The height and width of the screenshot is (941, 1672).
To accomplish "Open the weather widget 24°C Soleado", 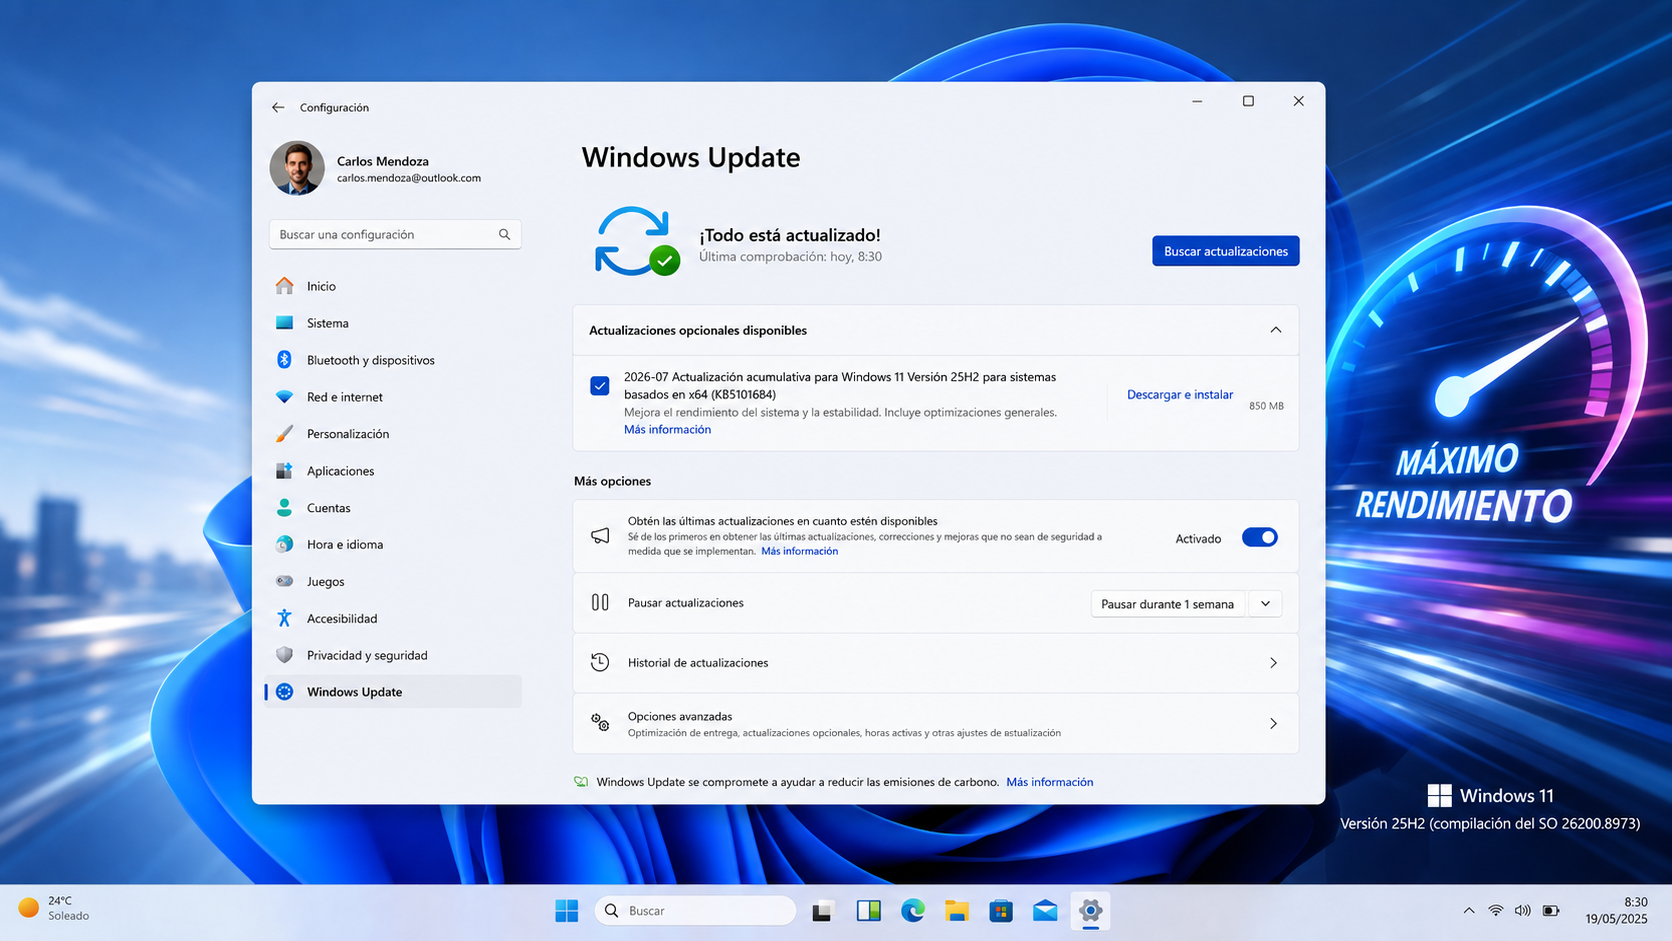I will 54,908.
